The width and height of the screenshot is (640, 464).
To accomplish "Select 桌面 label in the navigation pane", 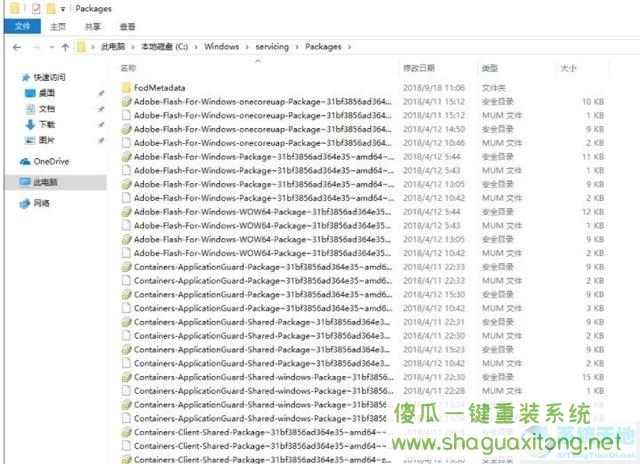I will click(x=47, y=93).
